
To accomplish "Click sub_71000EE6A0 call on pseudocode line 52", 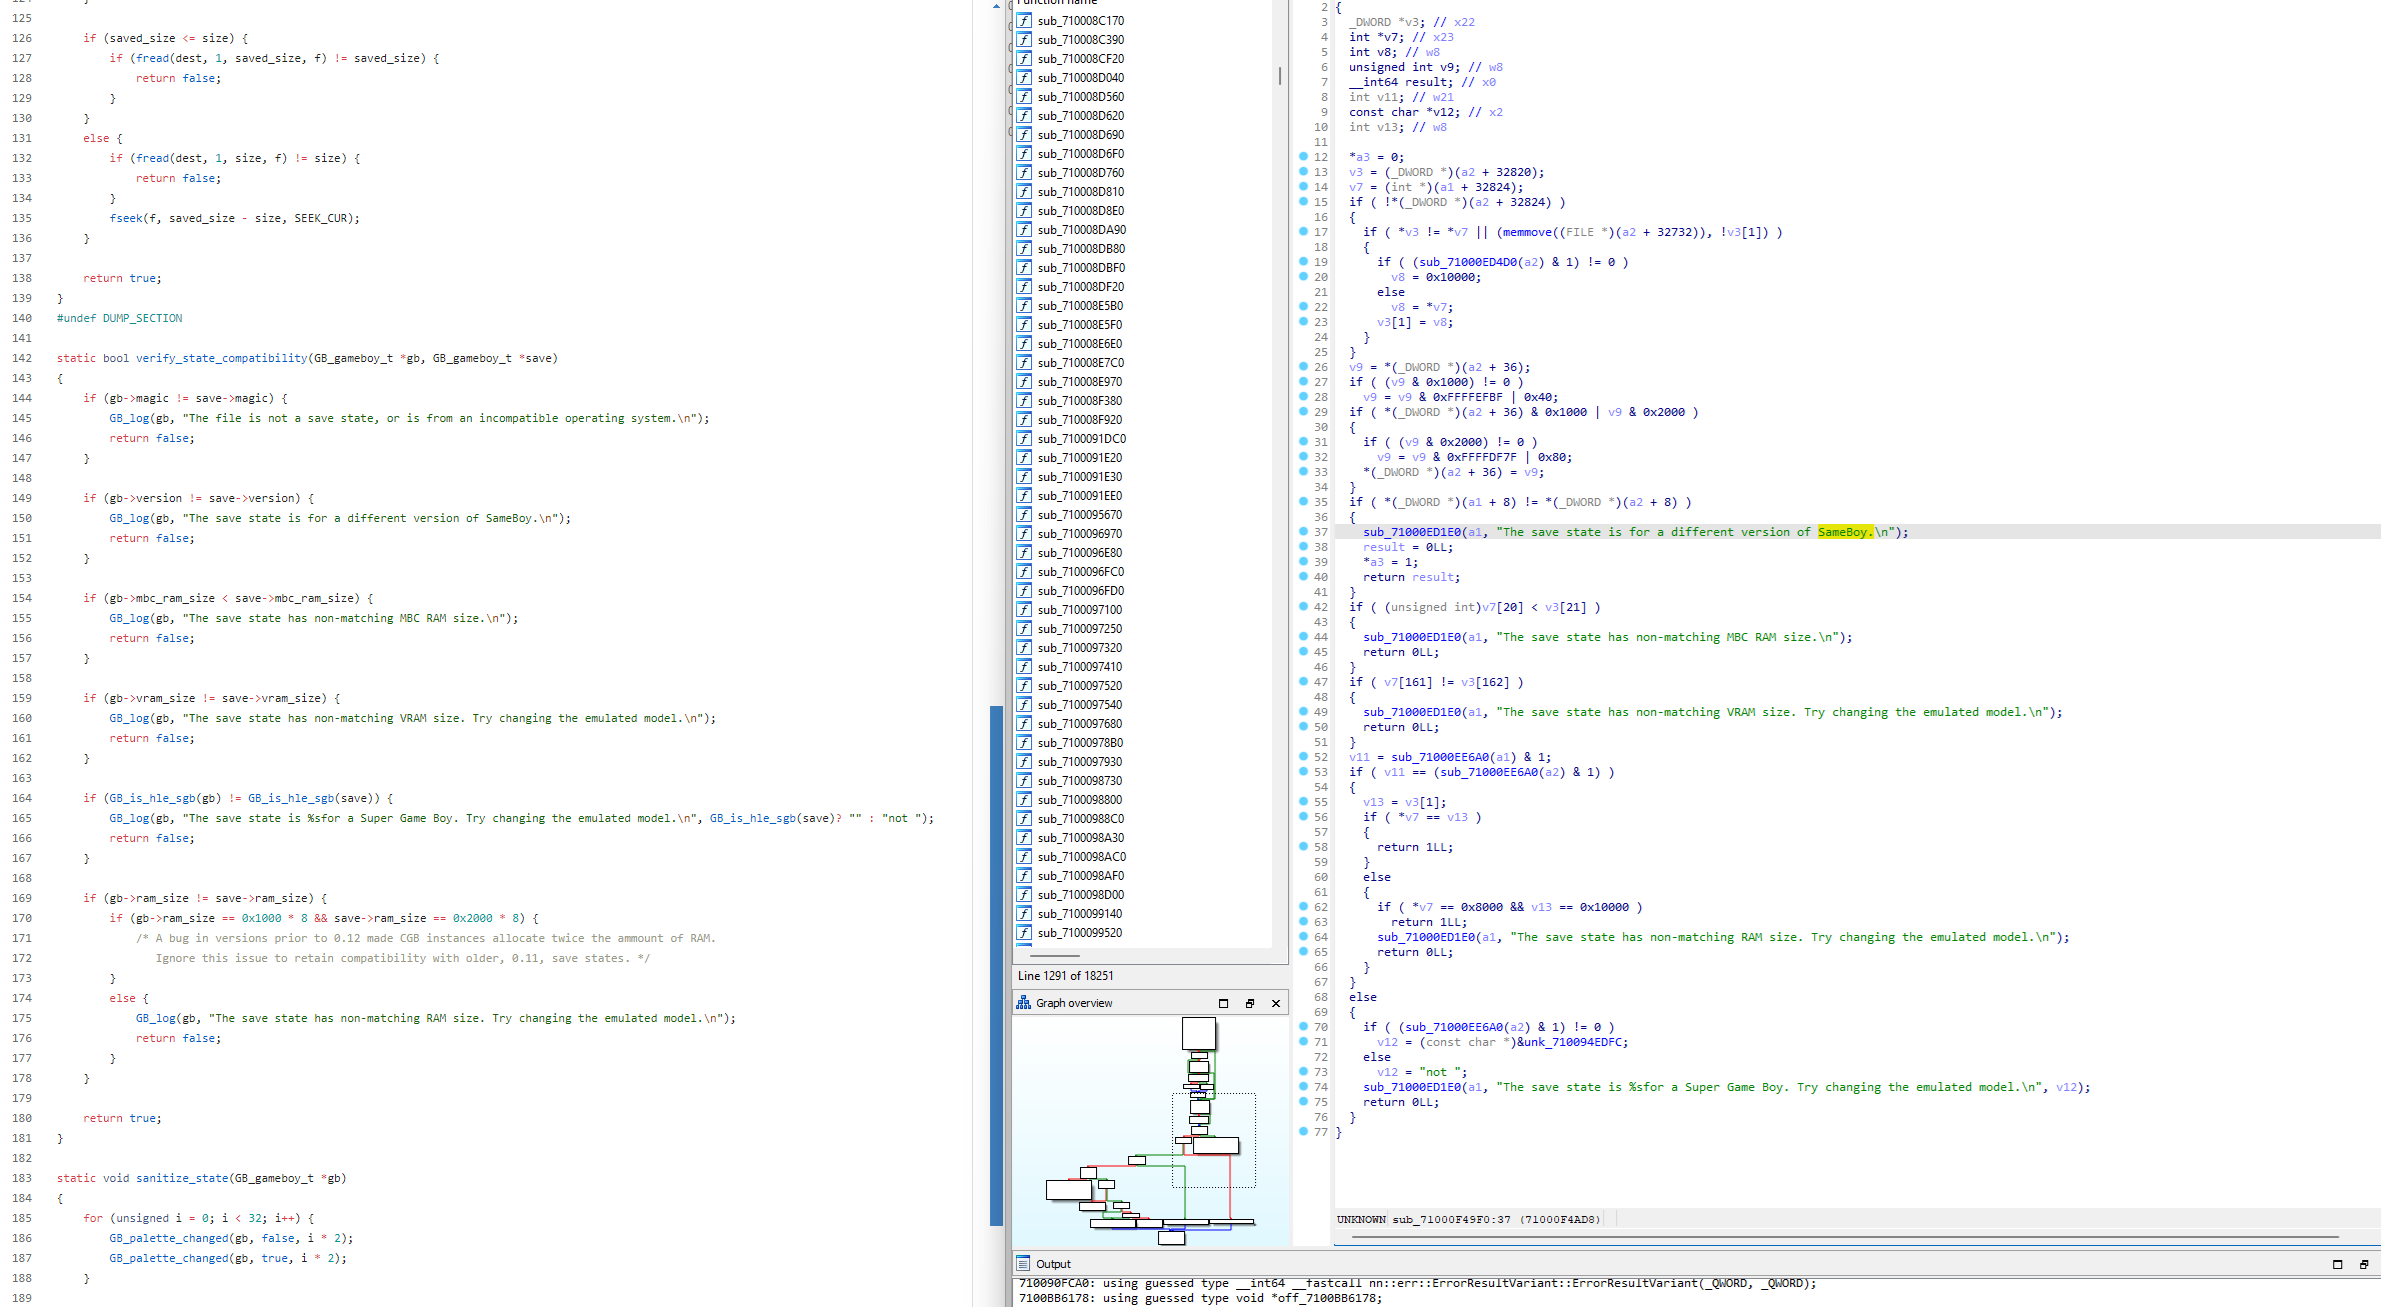I will pos(1439,757).
